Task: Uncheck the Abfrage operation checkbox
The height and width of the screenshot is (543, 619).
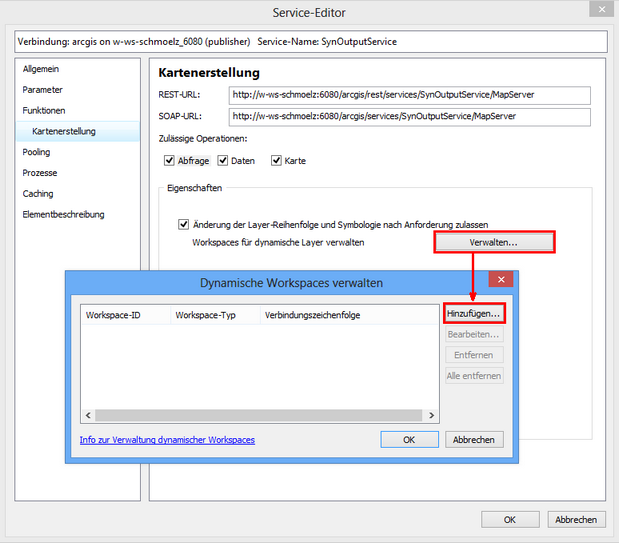Action: coord(169,161)
